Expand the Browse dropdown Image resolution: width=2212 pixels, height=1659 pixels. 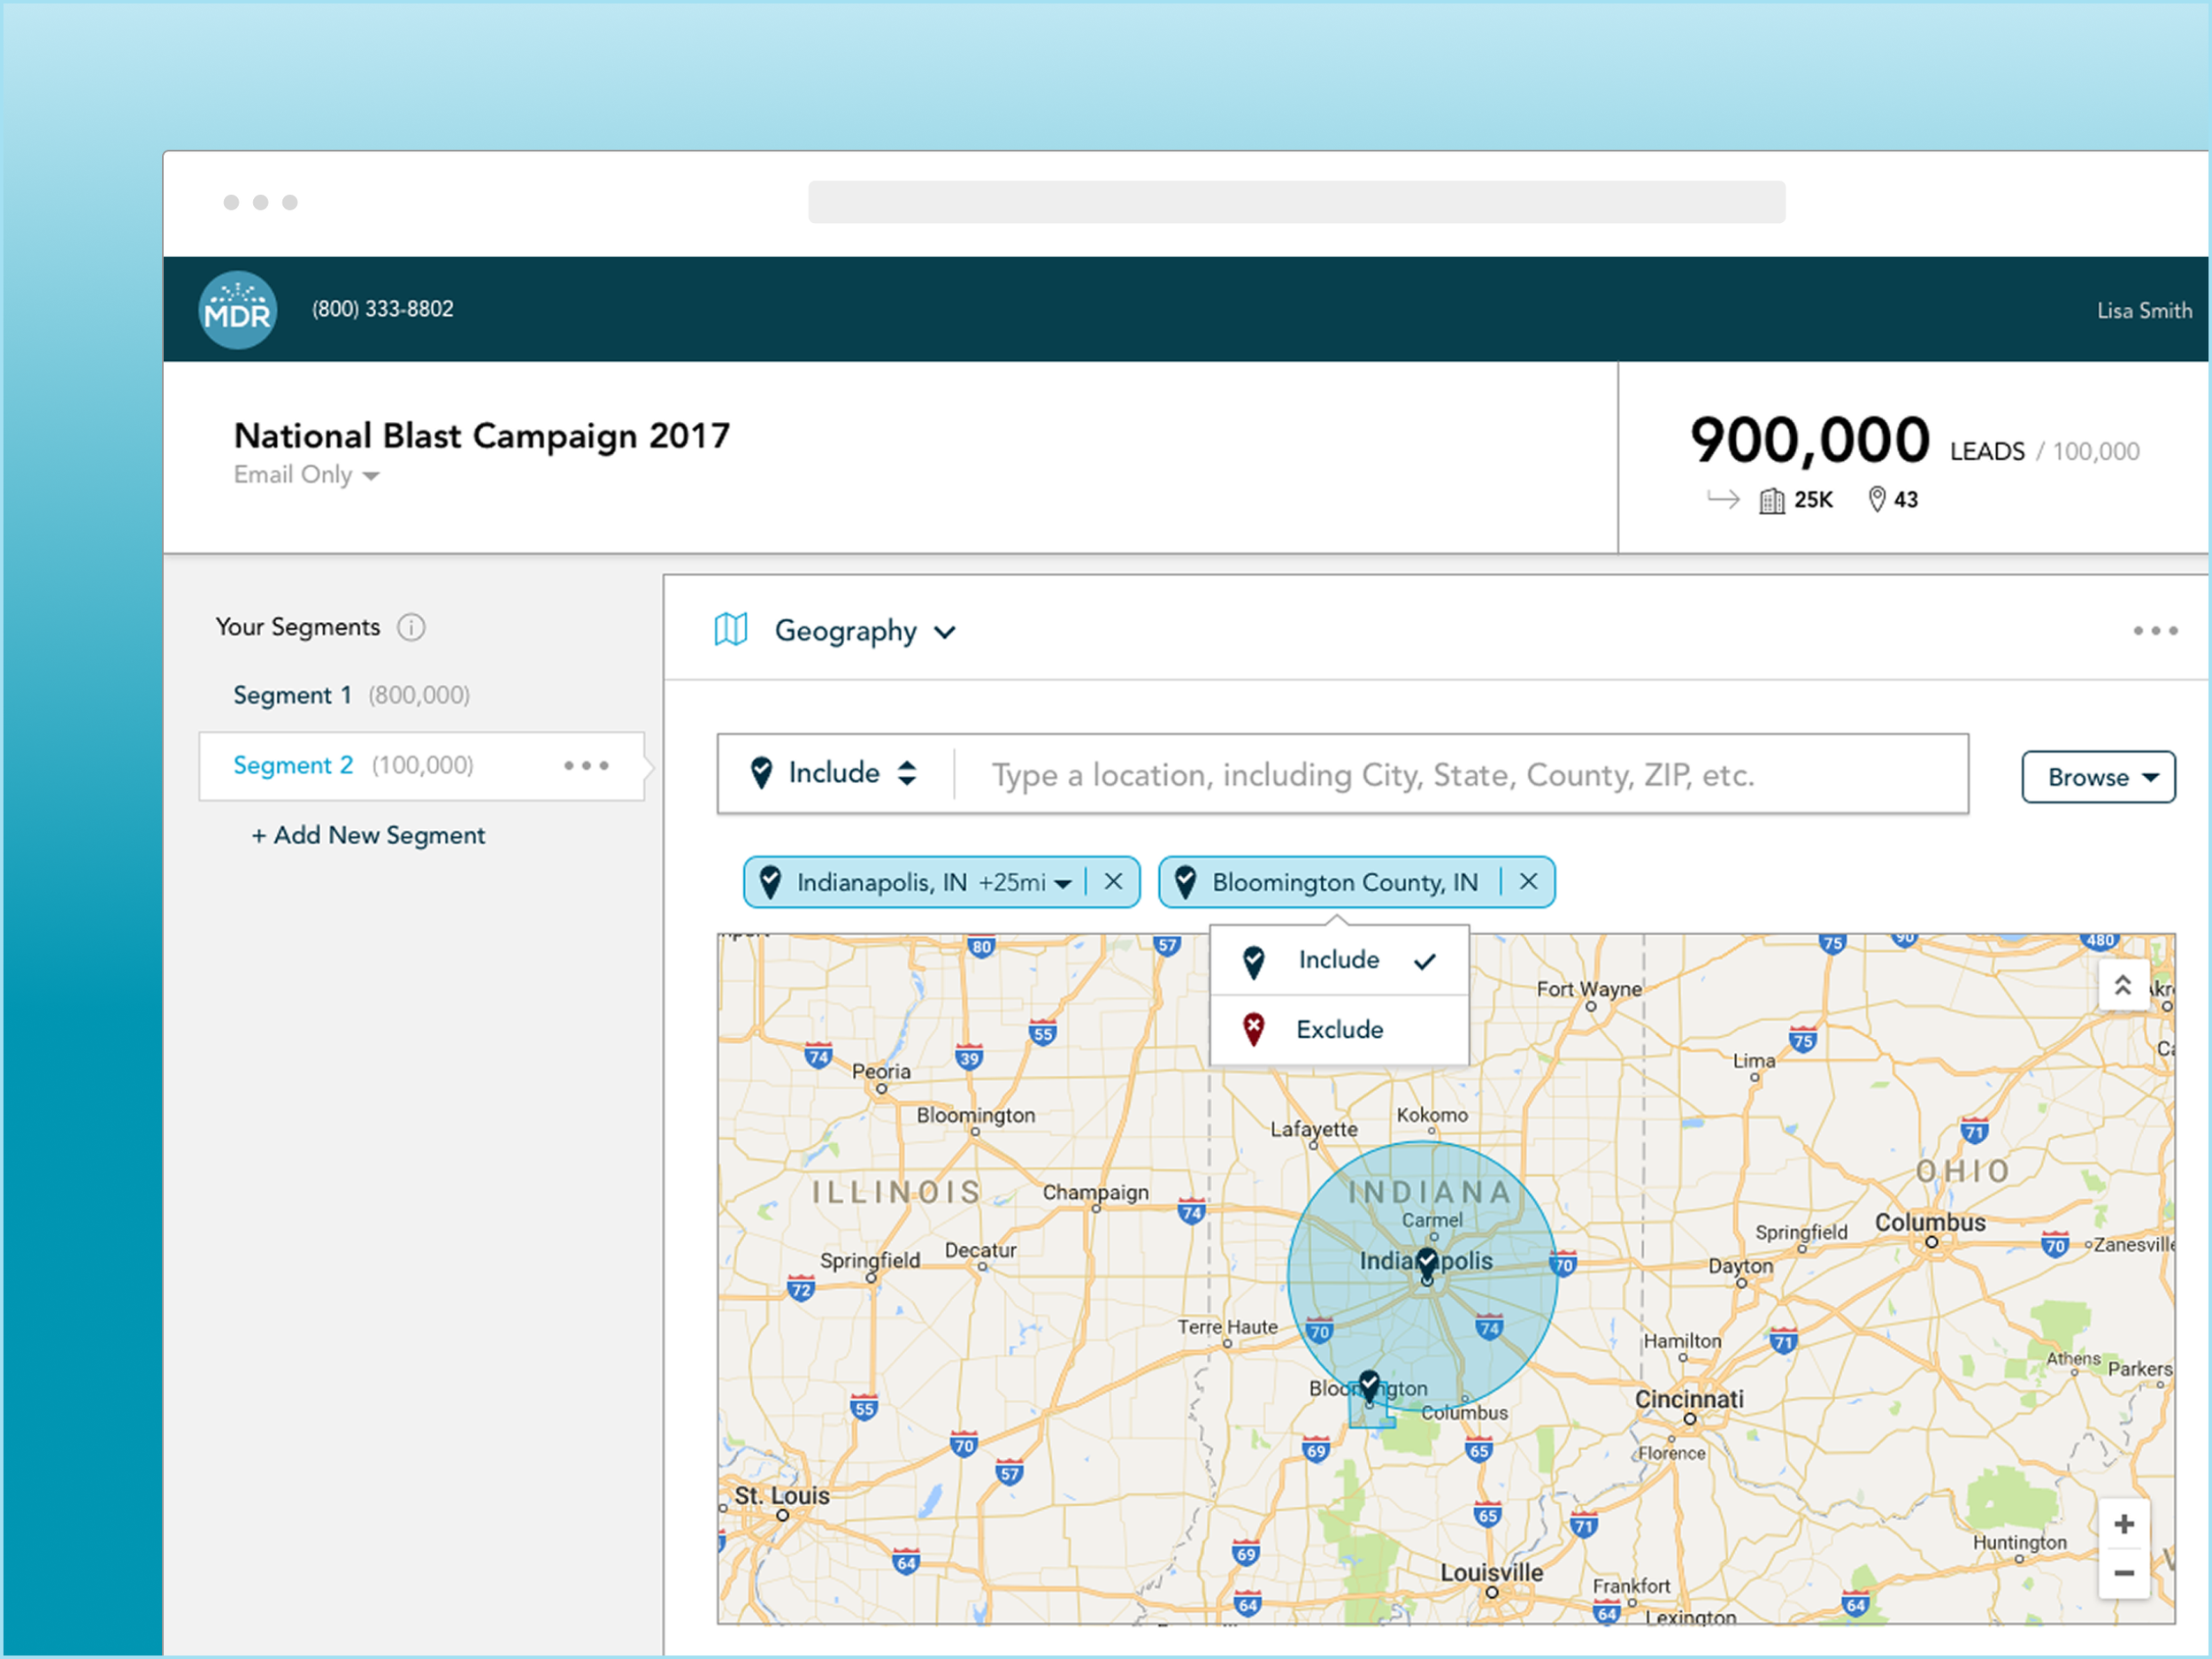[2098, 776]
